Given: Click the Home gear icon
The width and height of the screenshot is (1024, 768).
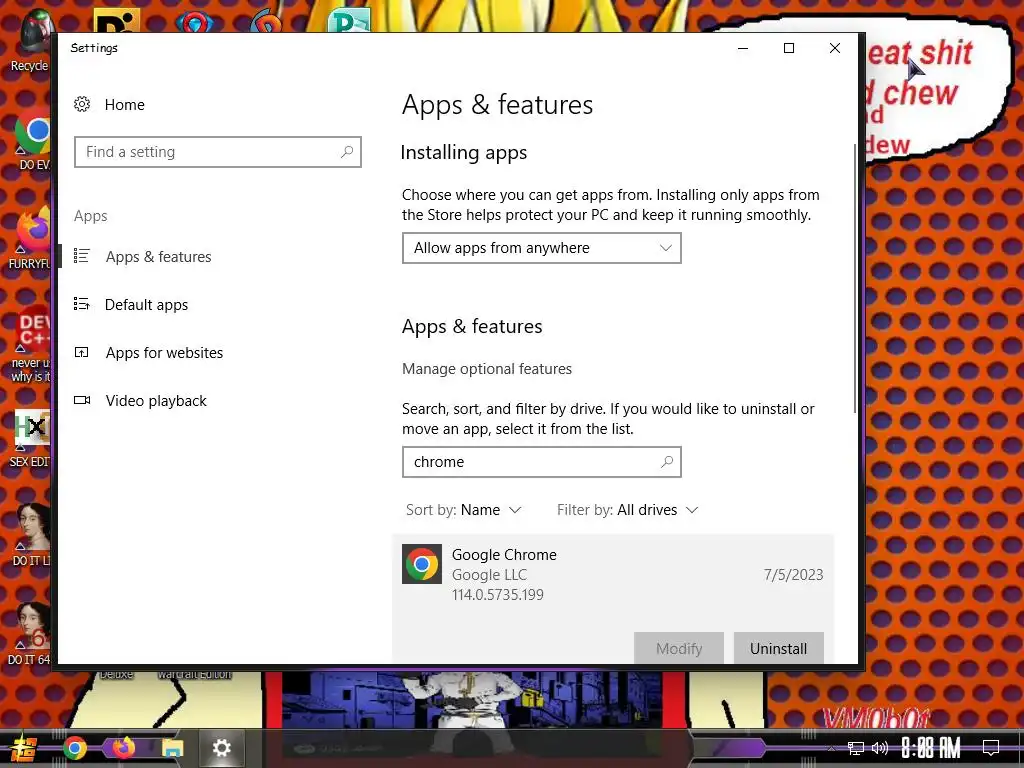Looking at the screenshot, I should (82, 104).
